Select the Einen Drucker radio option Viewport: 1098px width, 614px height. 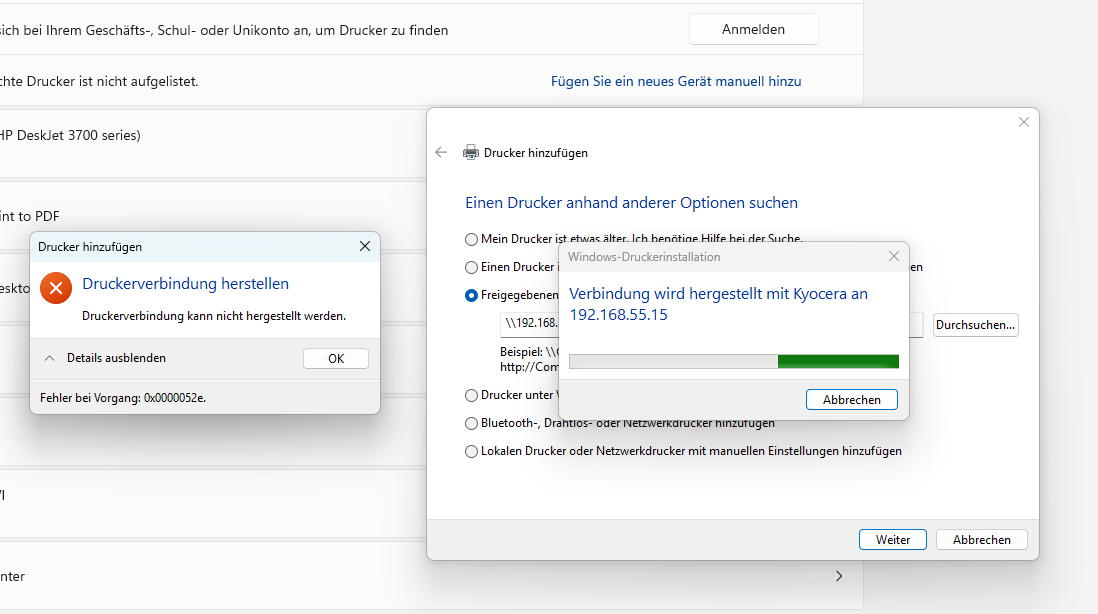click(470, 267)
